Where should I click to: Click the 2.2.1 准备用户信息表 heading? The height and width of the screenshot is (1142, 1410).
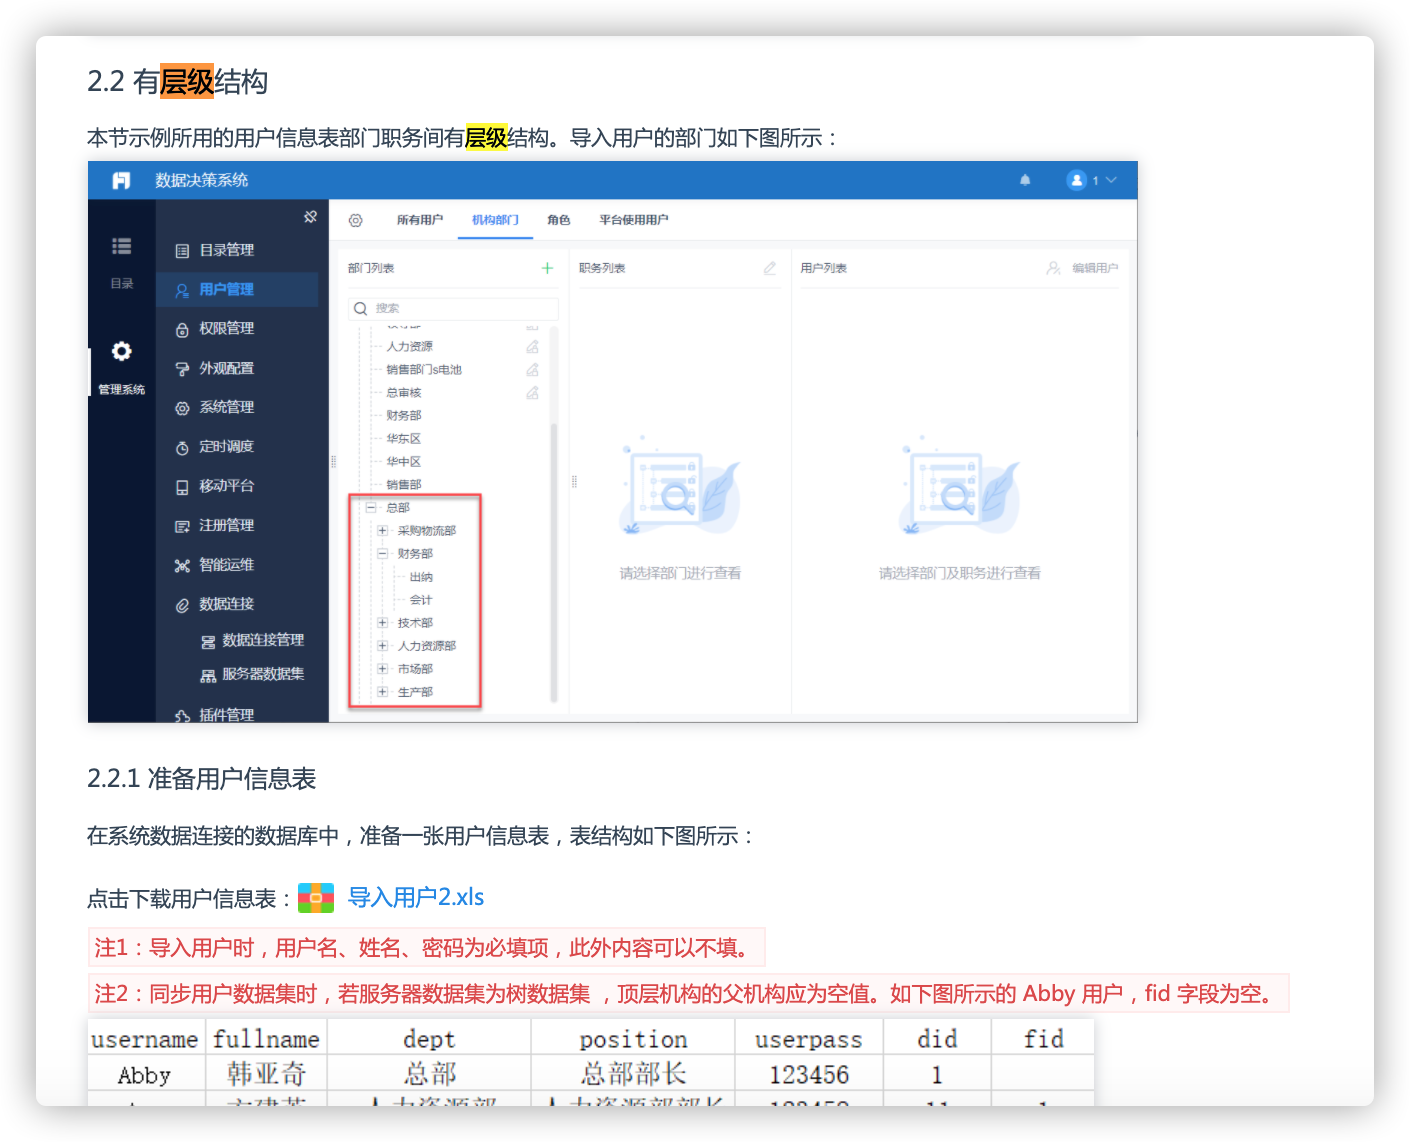[x=201, y=778]
